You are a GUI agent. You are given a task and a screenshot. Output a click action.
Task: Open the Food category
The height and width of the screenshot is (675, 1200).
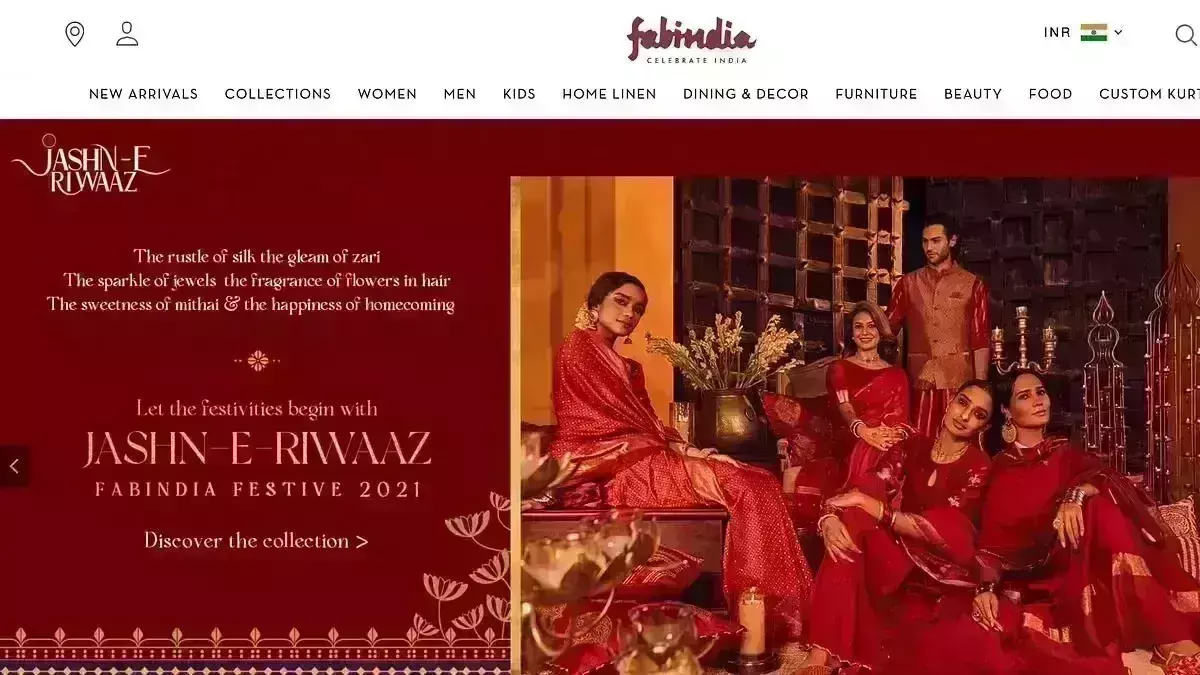click(x=1050, y=94)
